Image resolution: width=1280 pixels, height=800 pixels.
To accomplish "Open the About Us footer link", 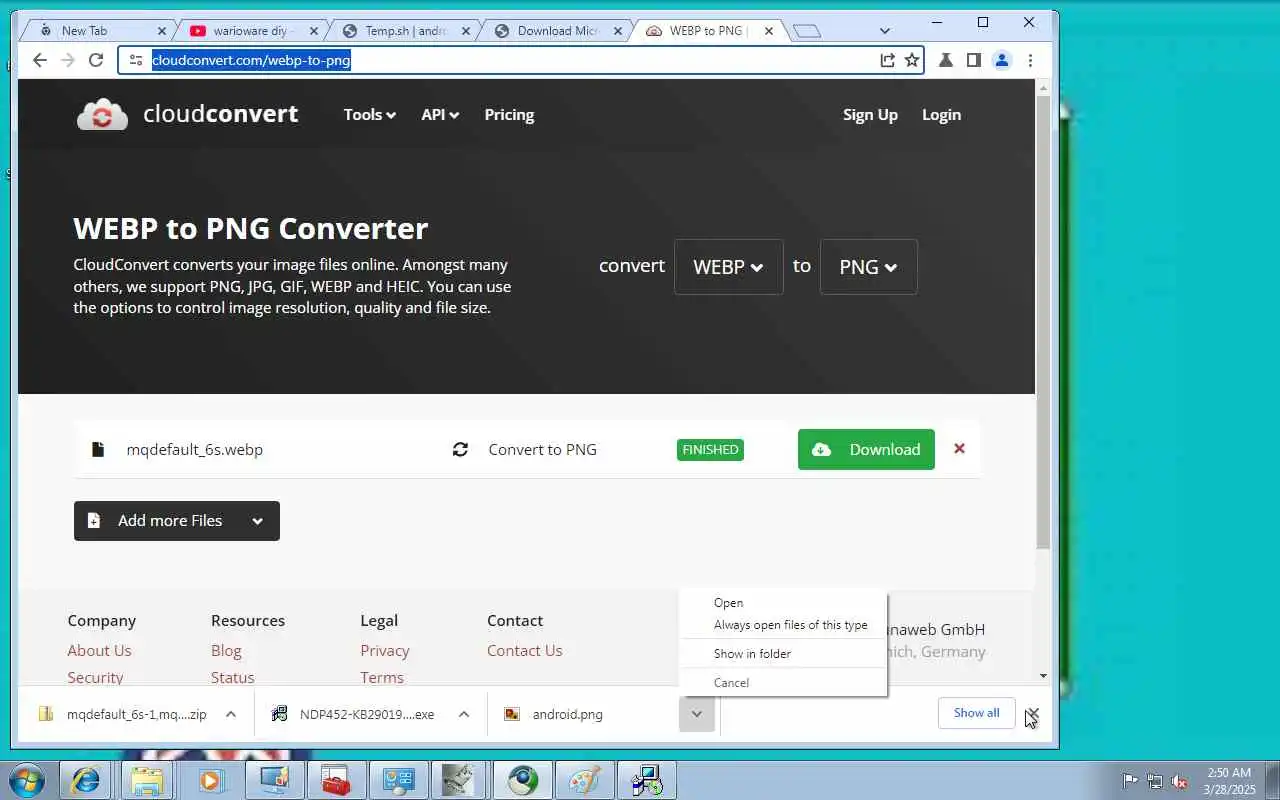I will pyautogui.click(x=99, y=651).
